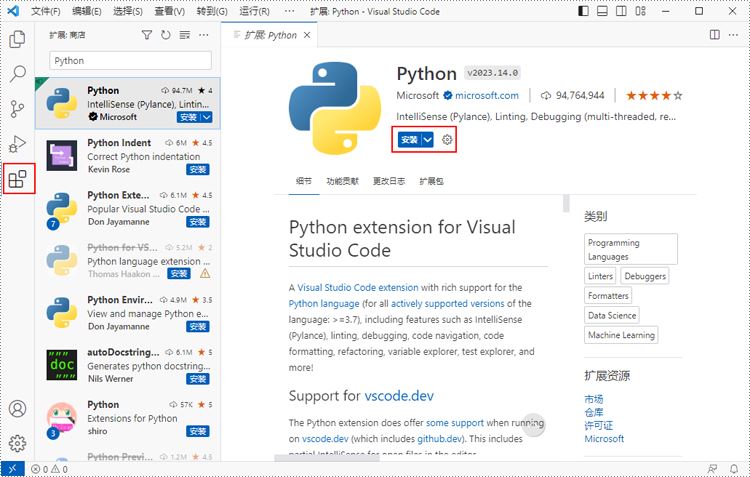The height and width of the screenshot is (477, 750).
Task: Open the Search view in activity bar
Action: click(17, 74)
